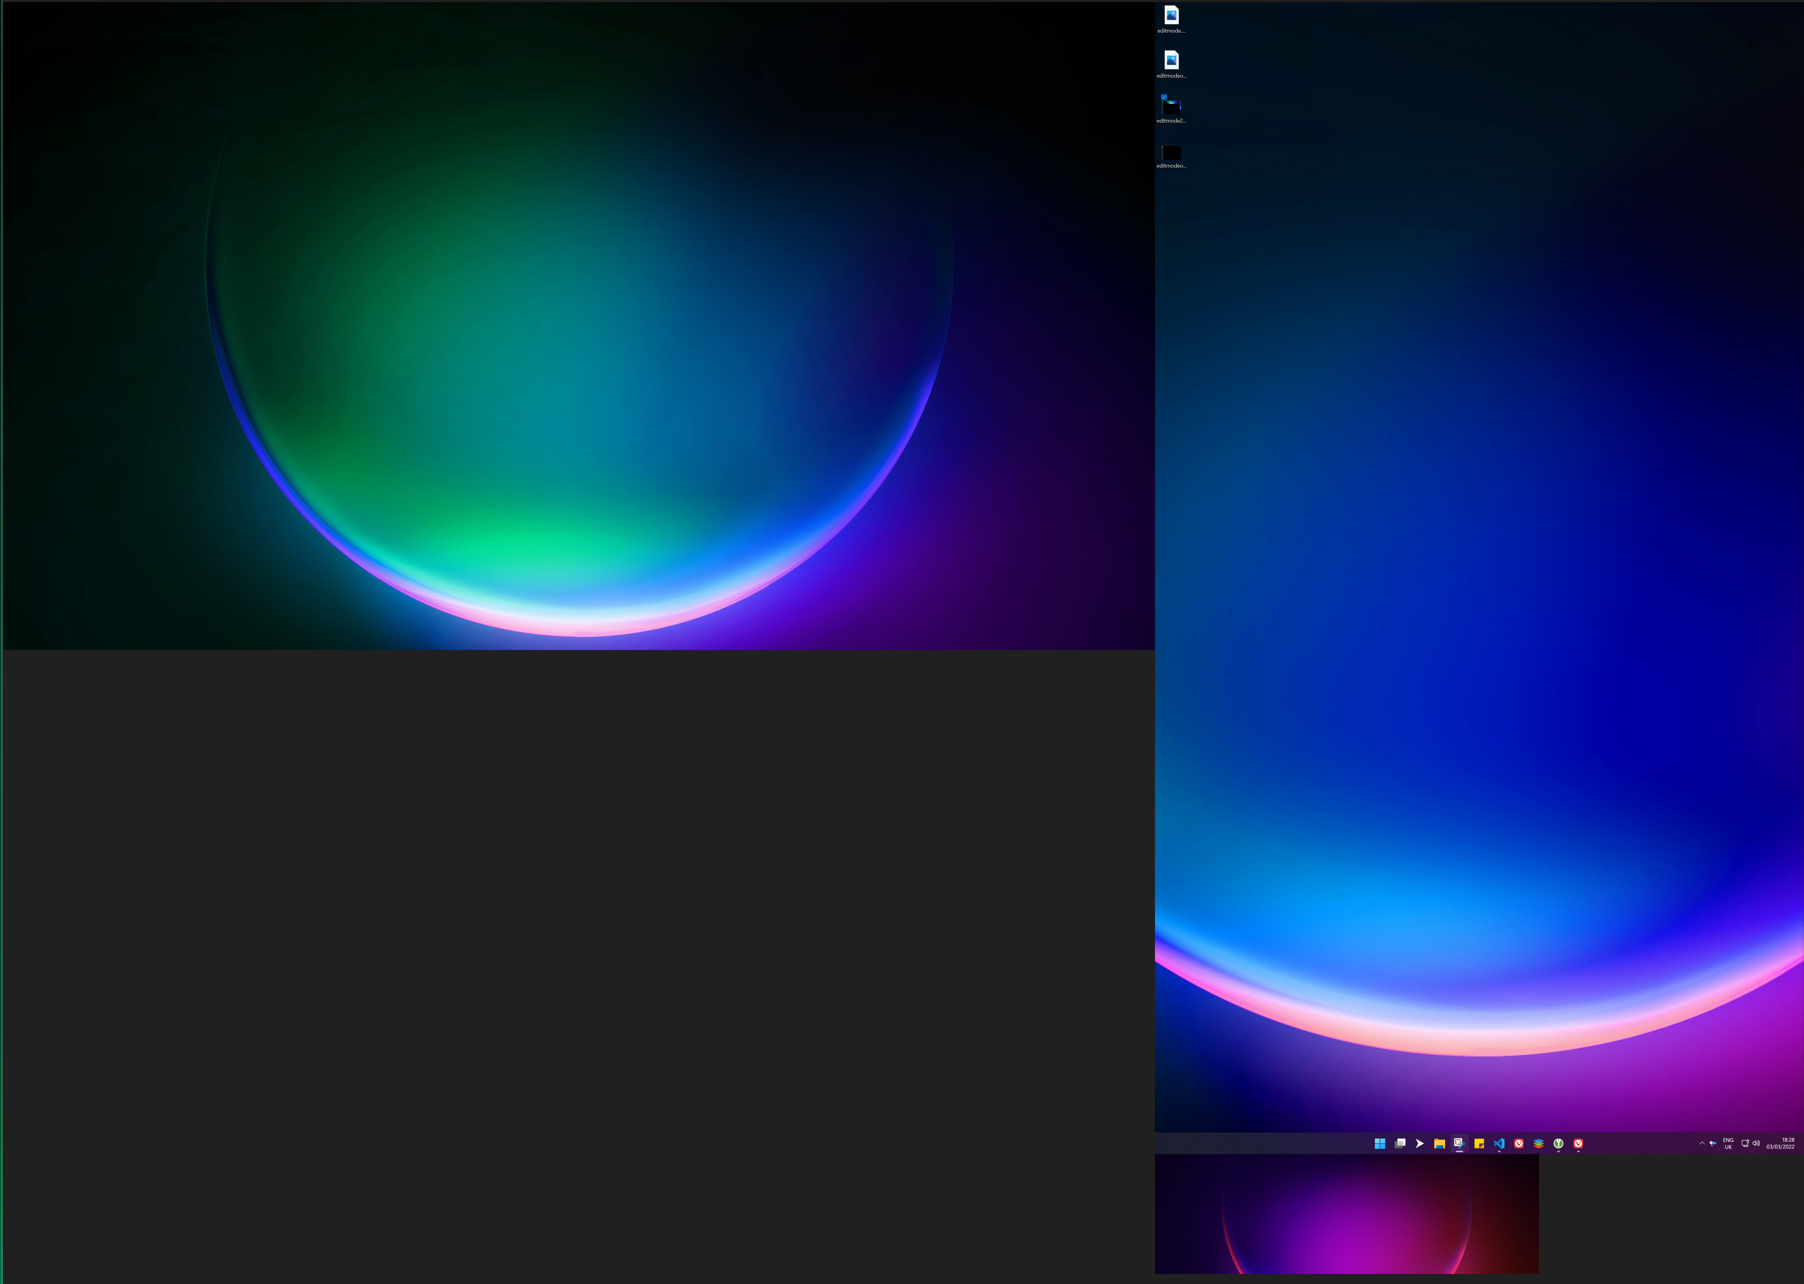
Task: Open the clock and date flyout
Action: (1780, 1143)
